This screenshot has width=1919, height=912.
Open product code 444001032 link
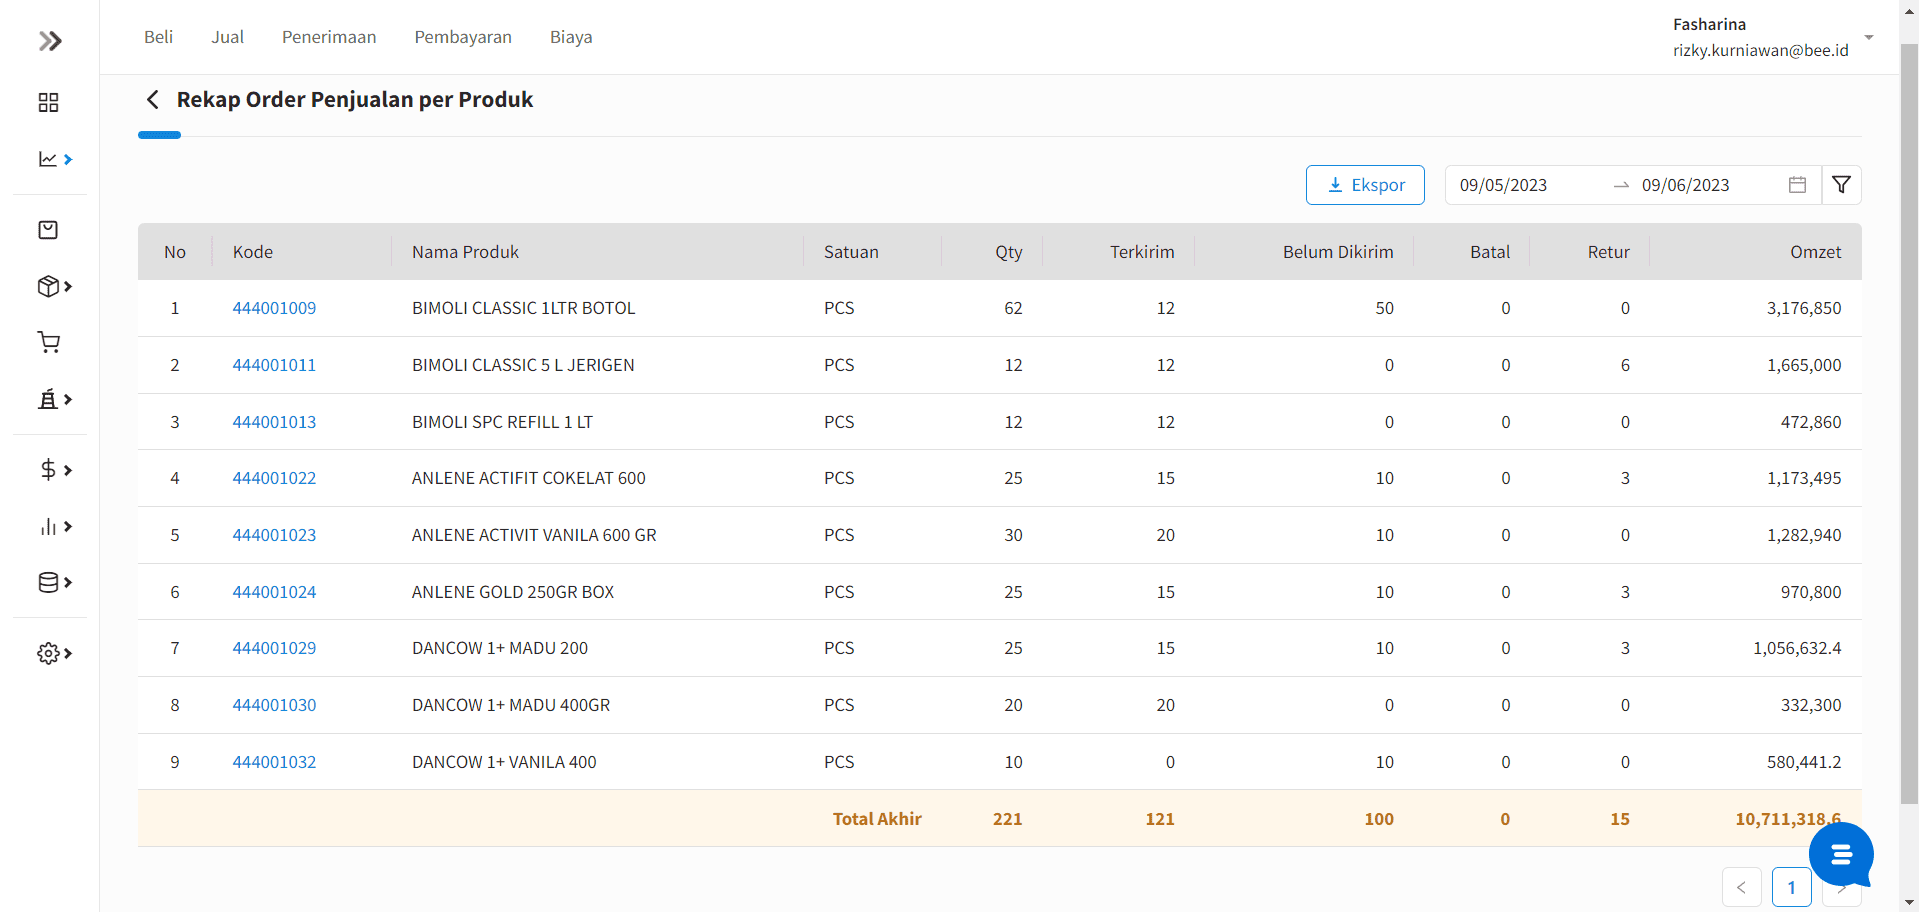coord(274,762)
